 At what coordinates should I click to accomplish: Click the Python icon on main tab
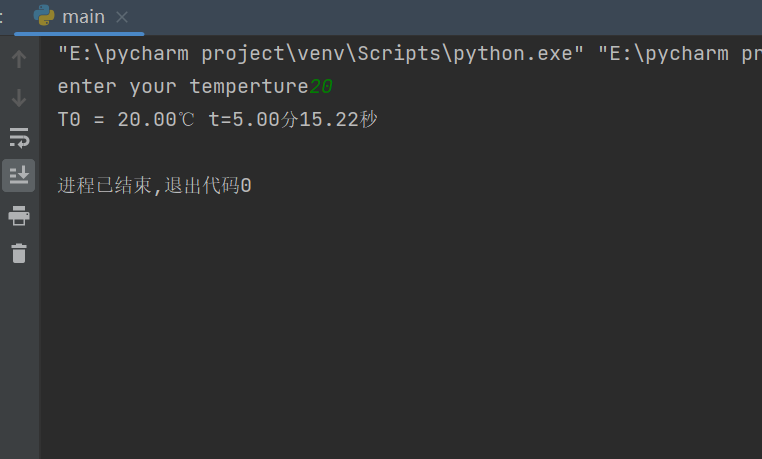tap(44, 16)
